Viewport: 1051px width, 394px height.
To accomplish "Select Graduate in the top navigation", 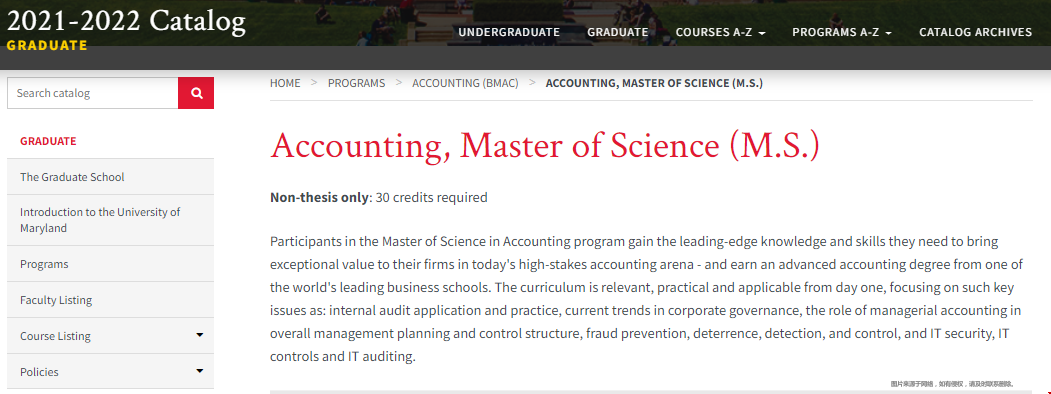I will coord(617,32).
